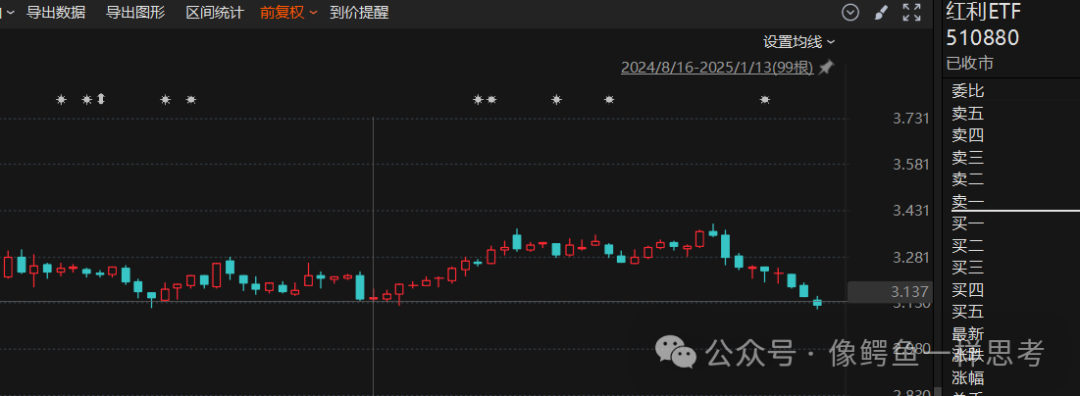This screenshot has height=396, width=1080.
Task: Select the paintbrush drawing tool icon
Action: coord(881,12)
